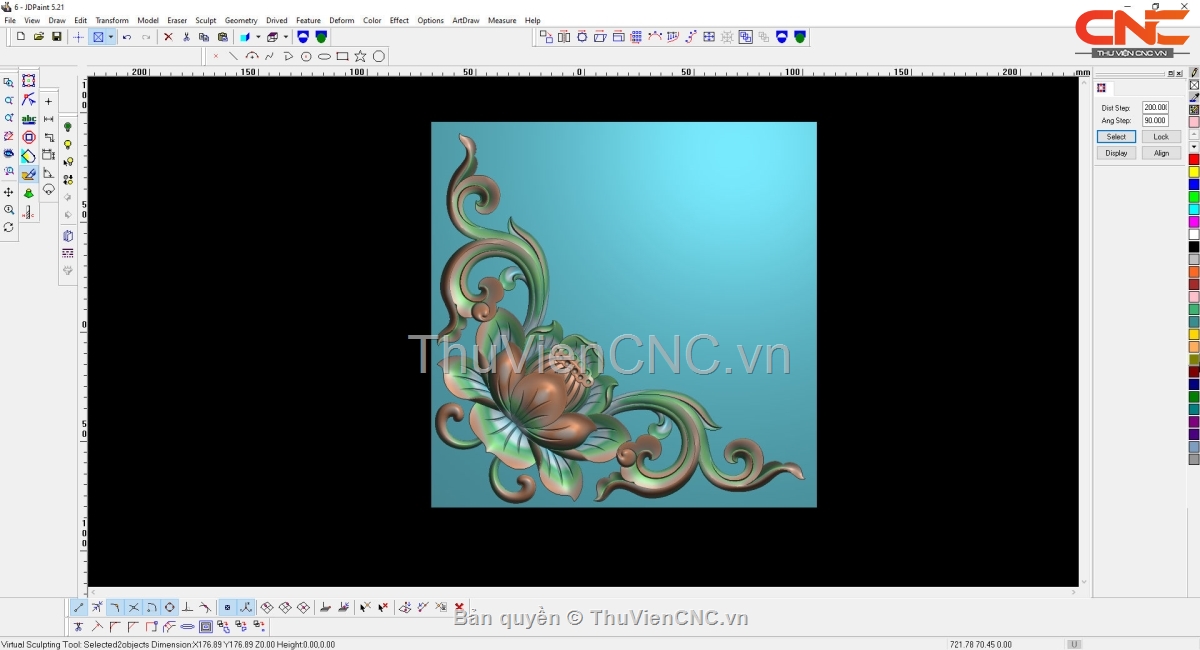Toggle the intersection snap button
Screen dimensions: 1200x650
[x=133, y=607]
